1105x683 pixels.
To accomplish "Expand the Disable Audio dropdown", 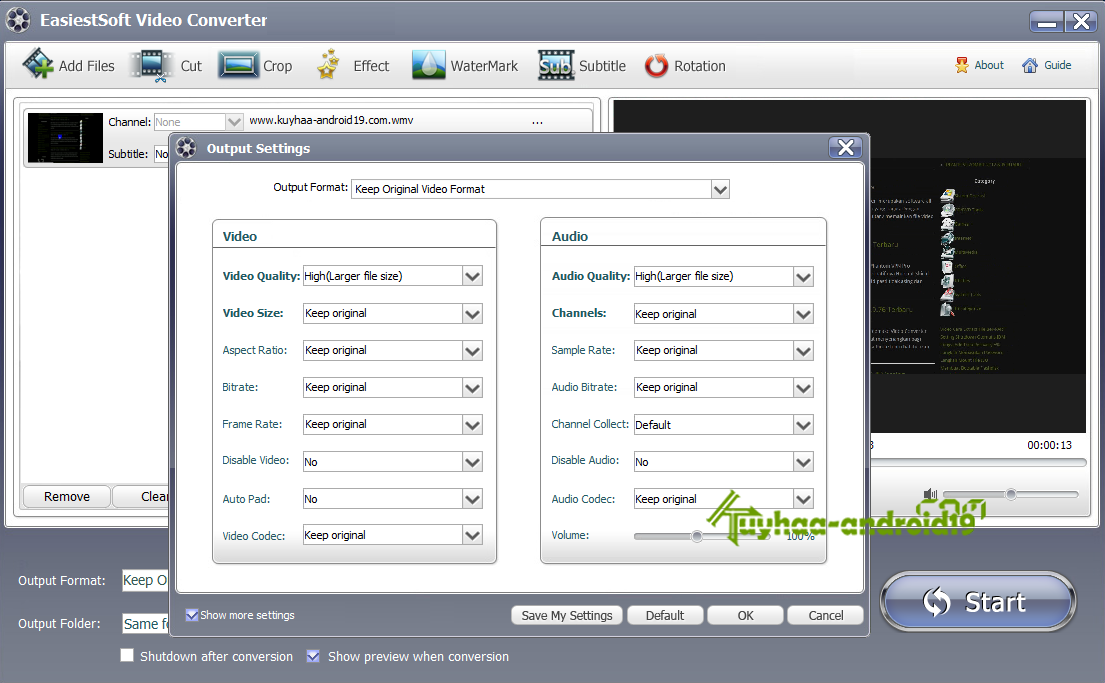I will [803, 462].
